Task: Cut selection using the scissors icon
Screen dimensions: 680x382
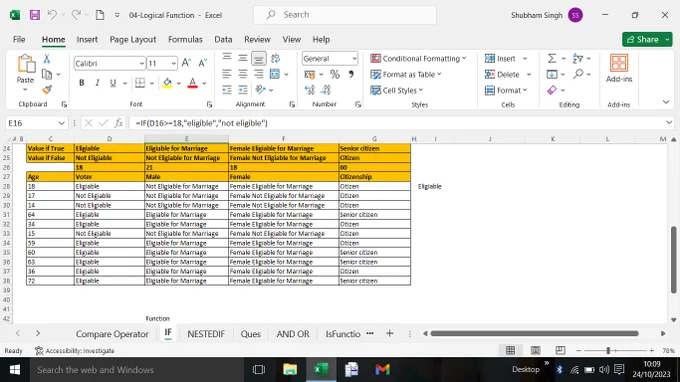Action: pyautogui.click(x=47, y=59)
